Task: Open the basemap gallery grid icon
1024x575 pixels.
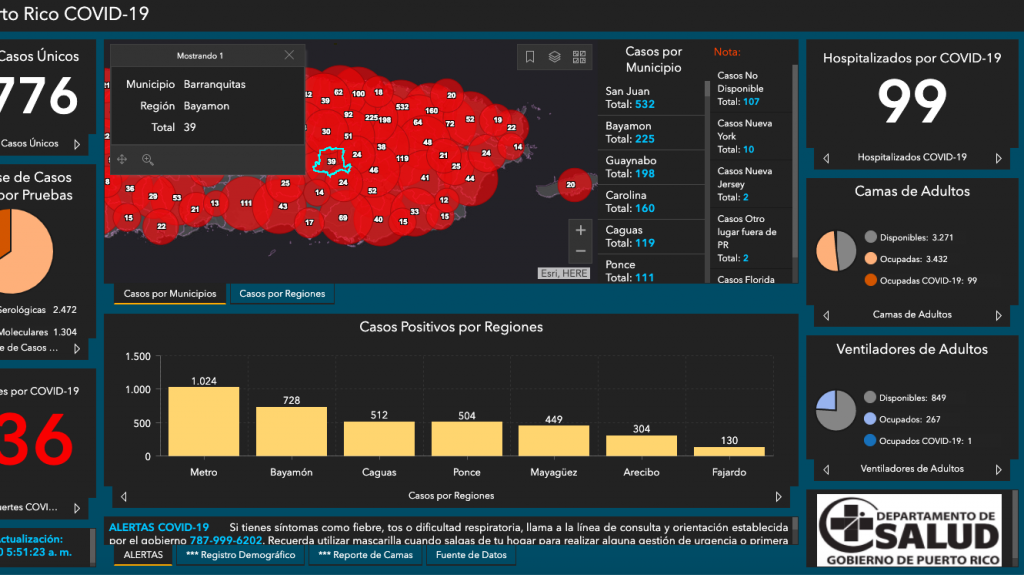Action: [x=578, y=57]
